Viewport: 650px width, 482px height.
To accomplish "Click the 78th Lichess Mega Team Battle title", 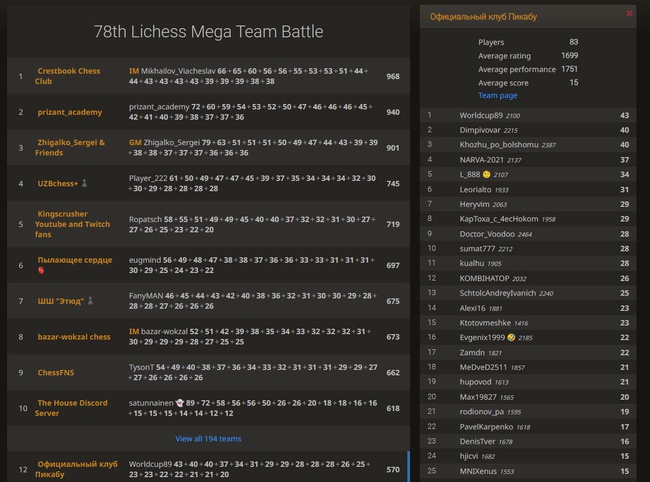I will tap(208, 31).
